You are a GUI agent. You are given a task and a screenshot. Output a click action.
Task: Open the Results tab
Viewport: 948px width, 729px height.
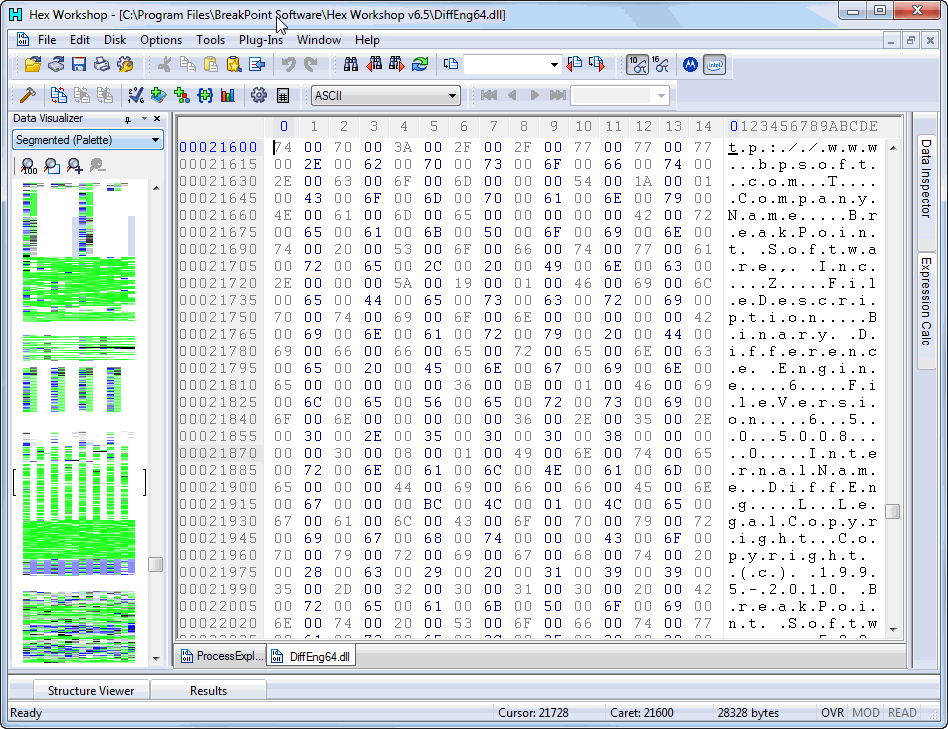point(208,690)
